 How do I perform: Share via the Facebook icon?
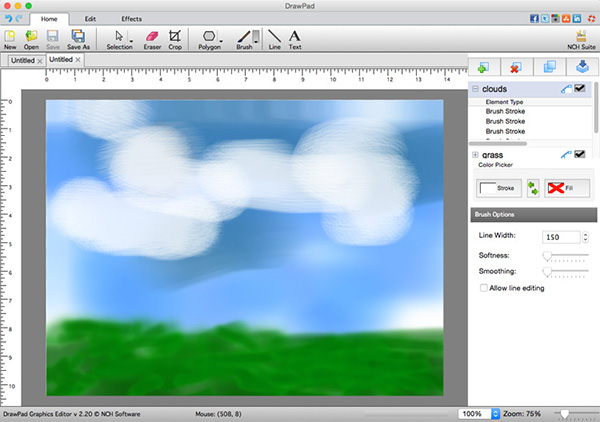(534, 18)
